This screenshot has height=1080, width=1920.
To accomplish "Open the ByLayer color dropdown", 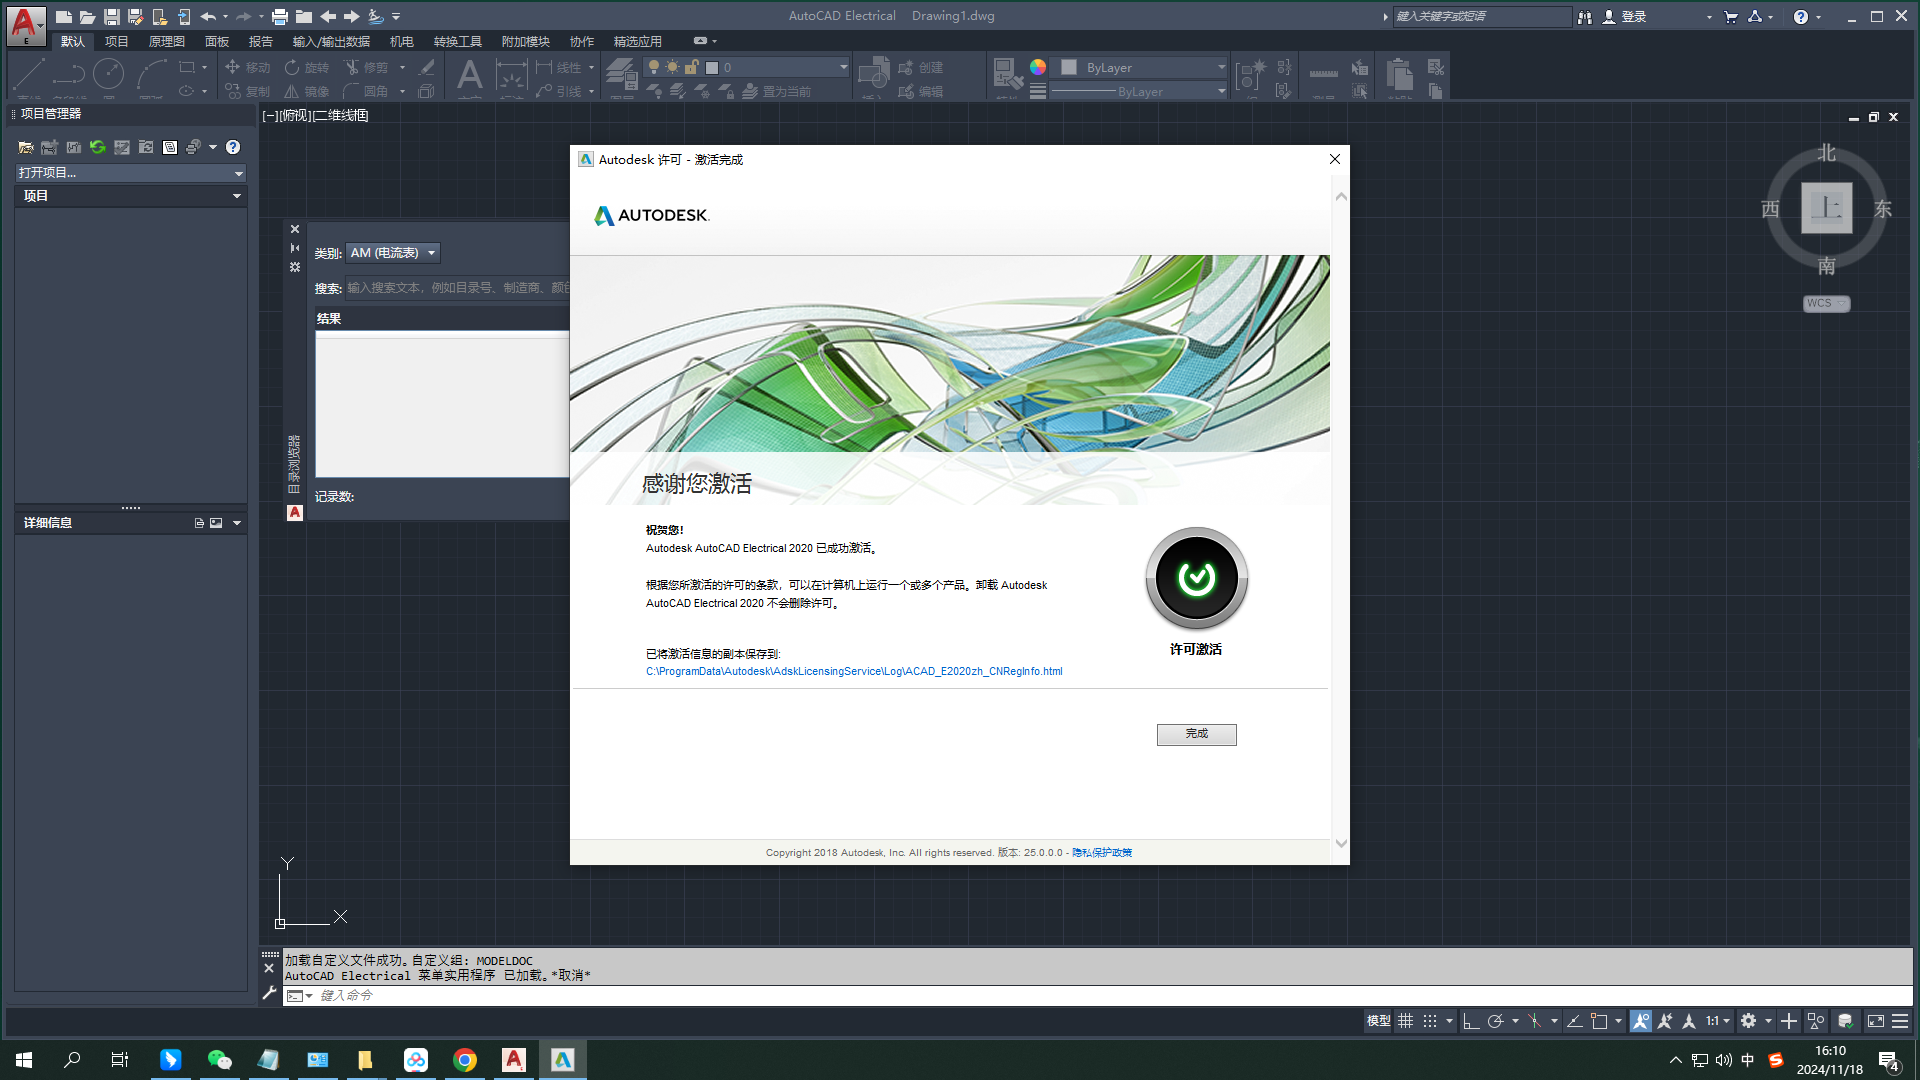I will click(x=1142, y=67).
